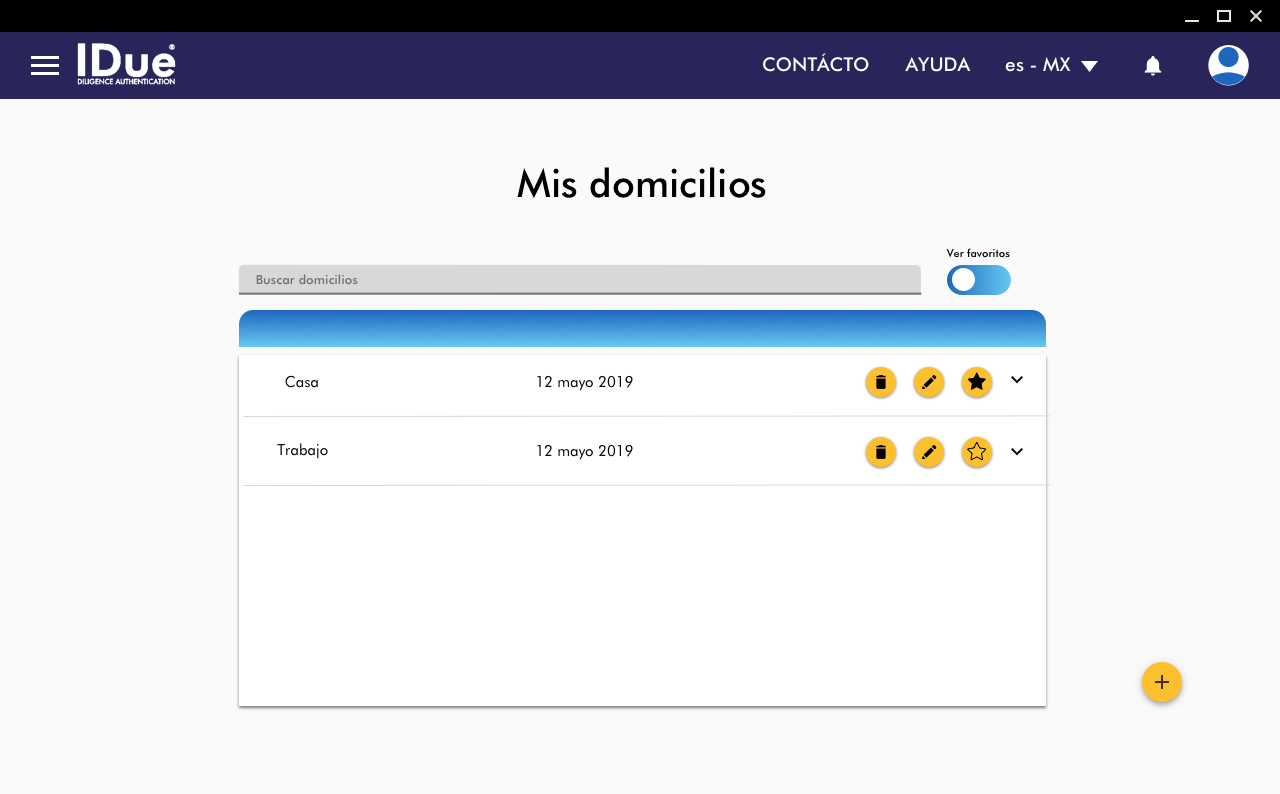
Task: Select the Trabajo address name
Action: [x=302, y=450]
